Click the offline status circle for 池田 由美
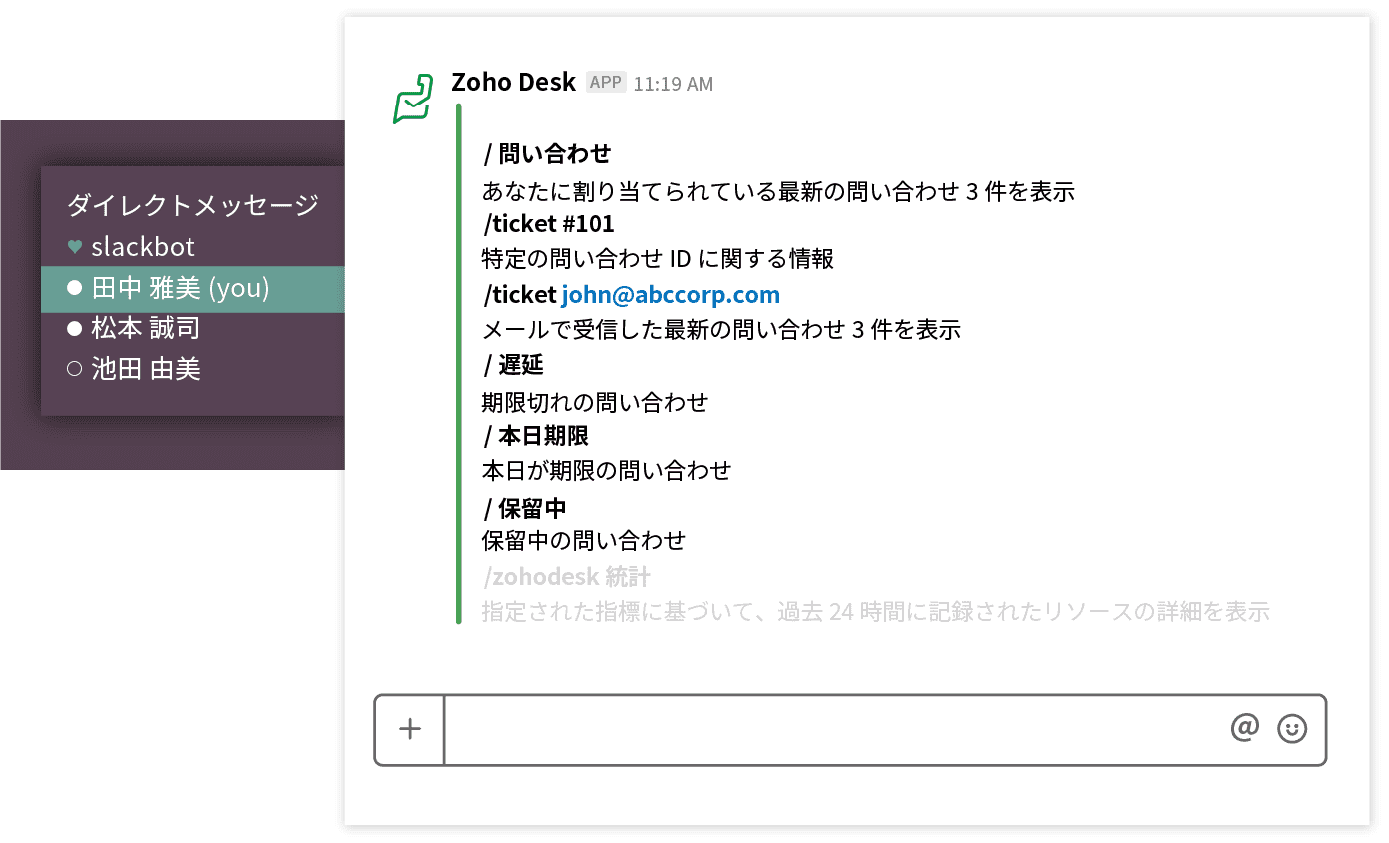Image resolution: width=1389 pixels, height=843 pixels. pyautogui.click(x=74, y=369)
